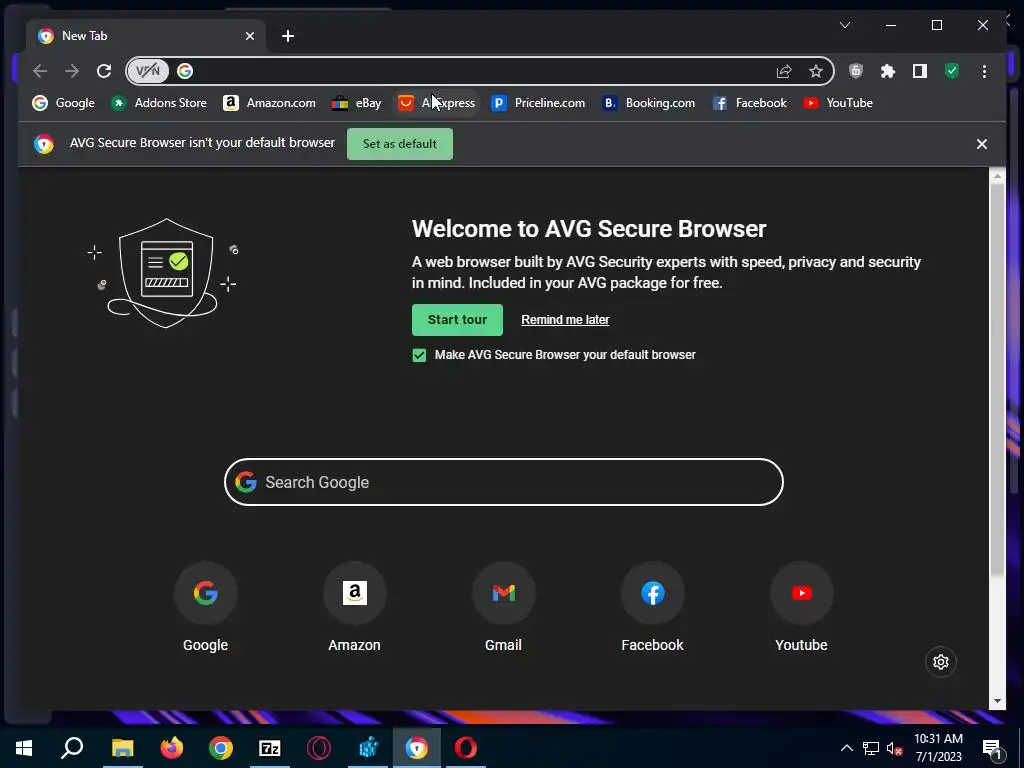Image resolution: width=1024 pixels, height=768 pixels.
Task: Reload the current page
Action: (104, 71)
